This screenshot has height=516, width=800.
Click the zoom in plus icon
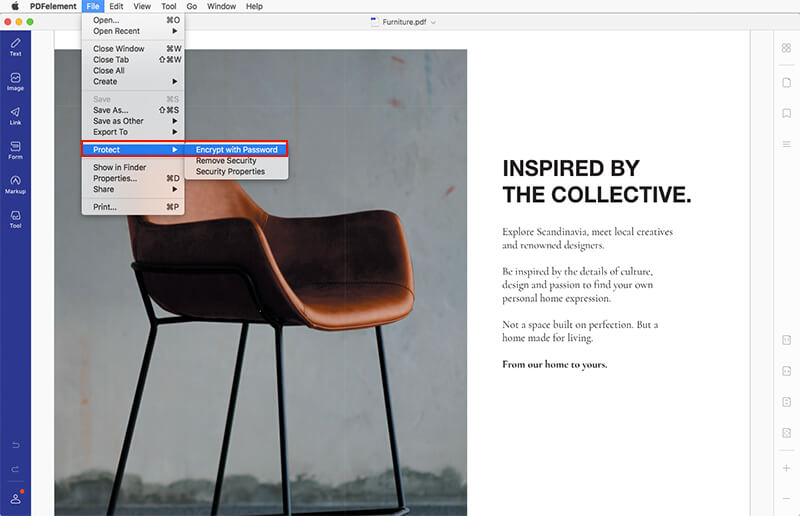(786, 468)
